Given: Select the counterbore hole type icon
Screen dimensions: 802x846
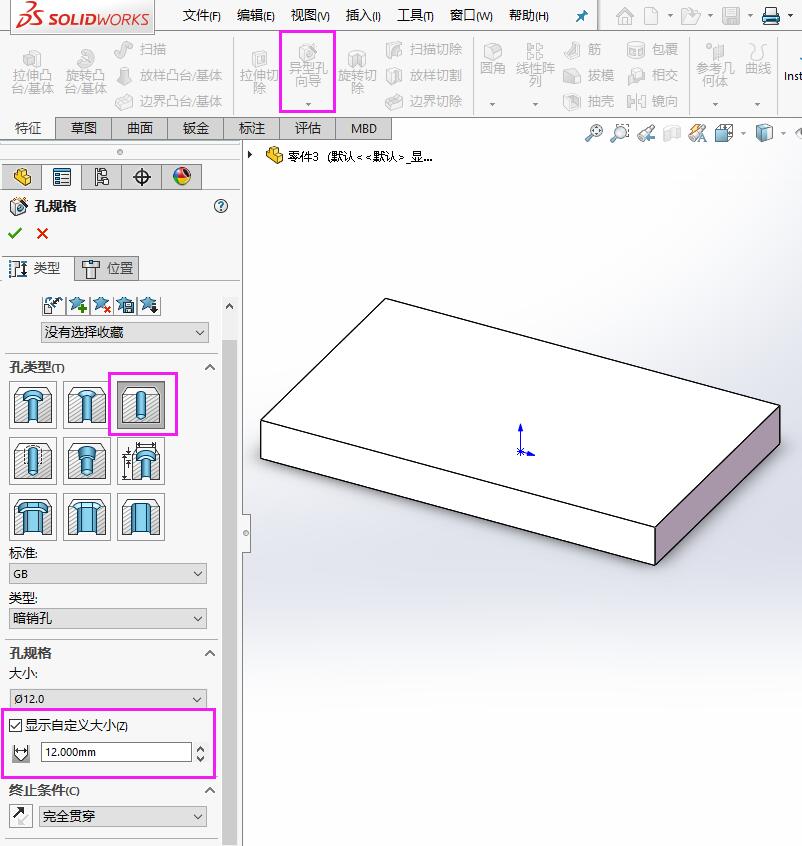Looking at the screenshot, I should 33,403.
